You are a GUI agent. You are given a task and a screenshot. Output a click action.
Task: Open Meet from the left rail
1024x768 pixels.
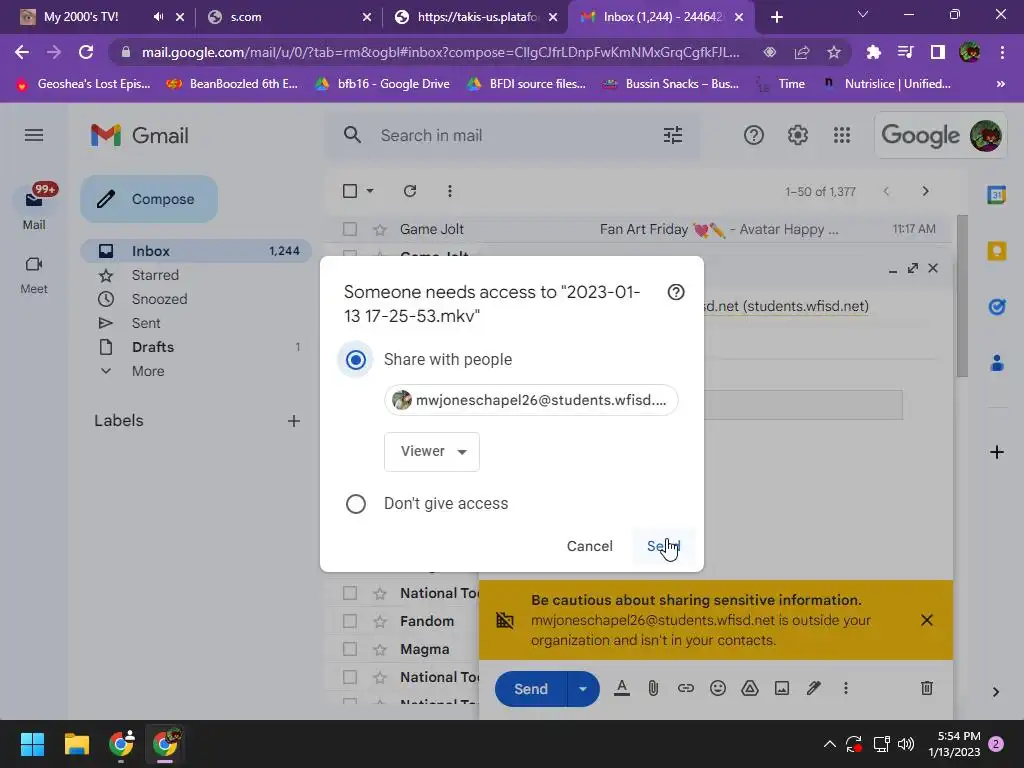pyautogui.click(x=34, y=275)
